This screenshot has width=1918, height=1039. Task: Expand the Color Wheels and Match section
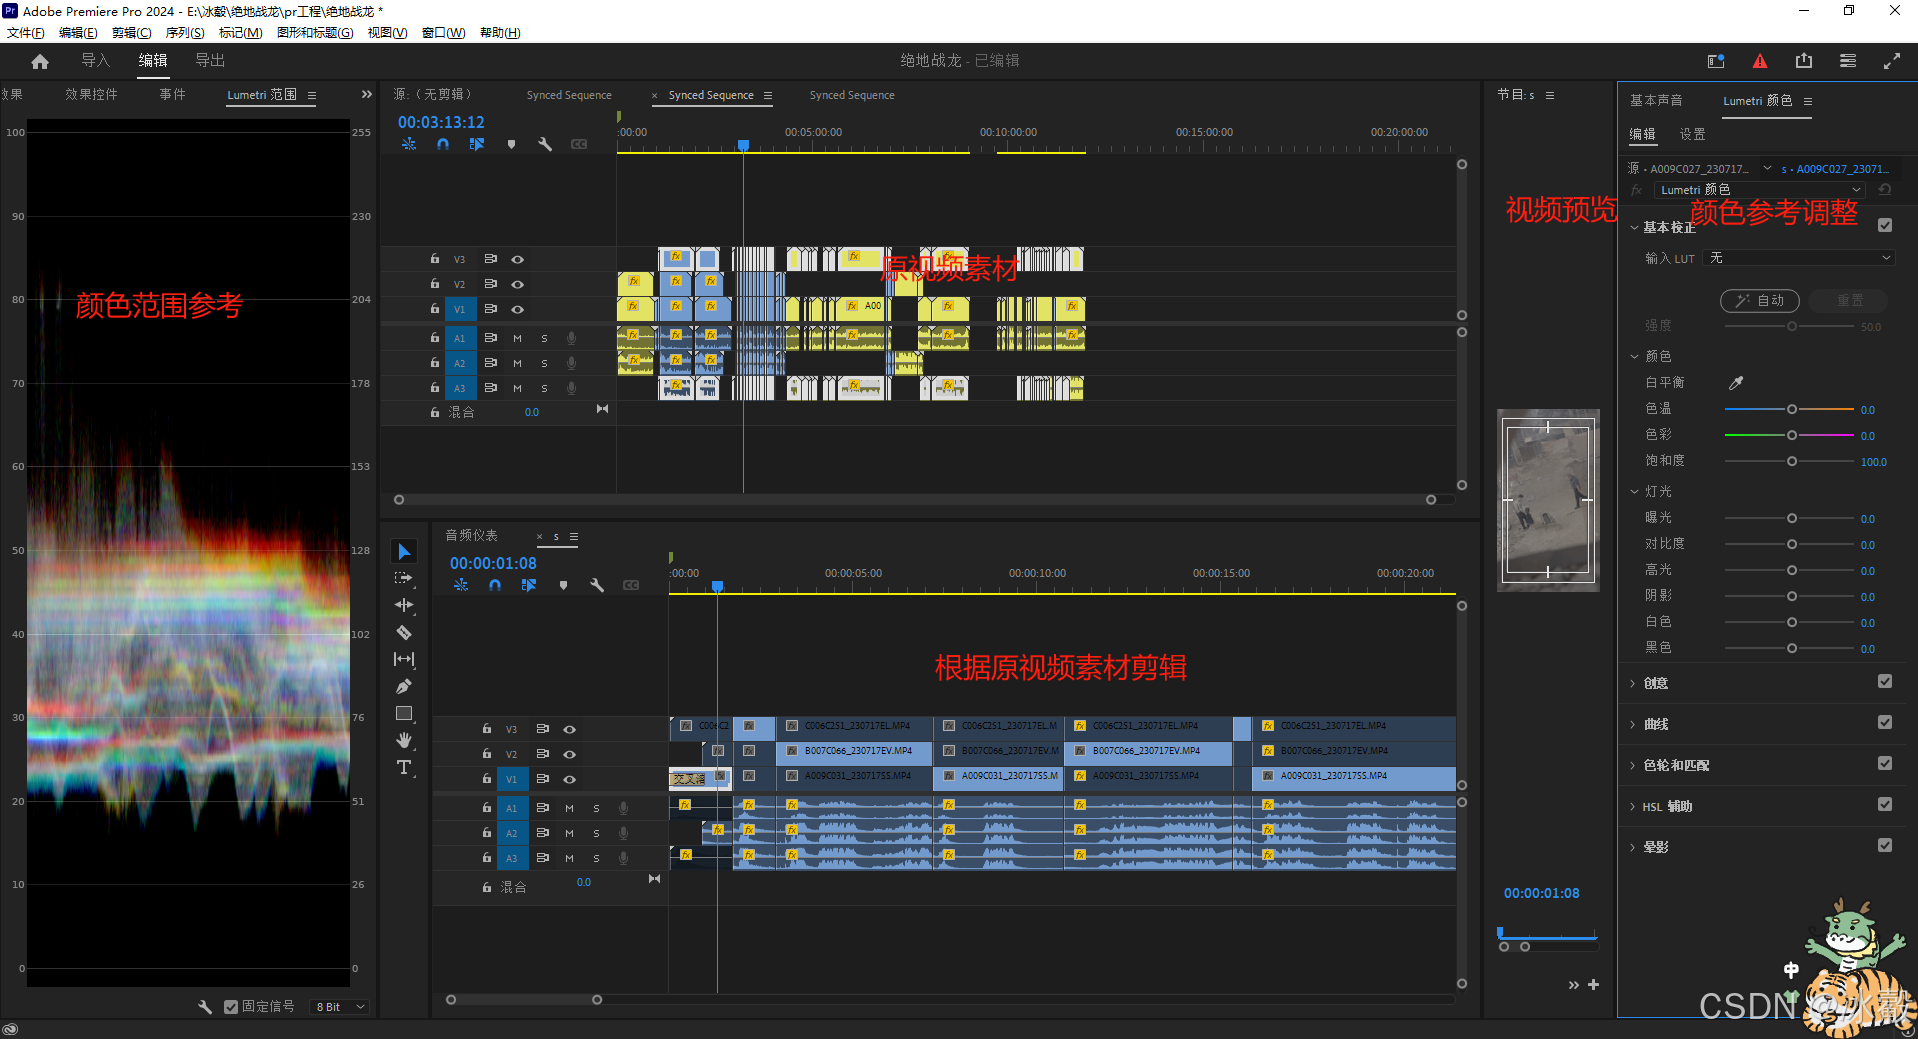[1633, 766]
